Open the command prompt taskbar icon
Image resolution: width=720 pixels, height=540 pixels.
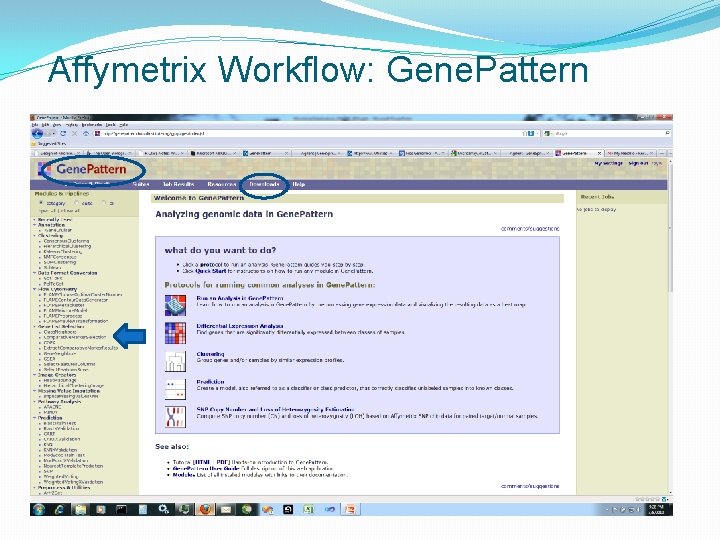[x=121, y=509]
